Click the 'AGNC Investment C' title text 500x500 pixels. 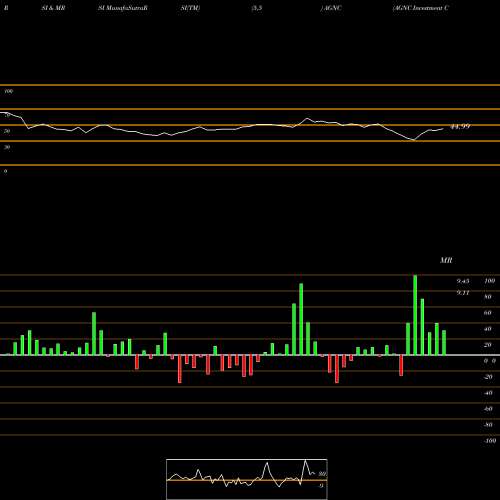(x=421, y=8)
